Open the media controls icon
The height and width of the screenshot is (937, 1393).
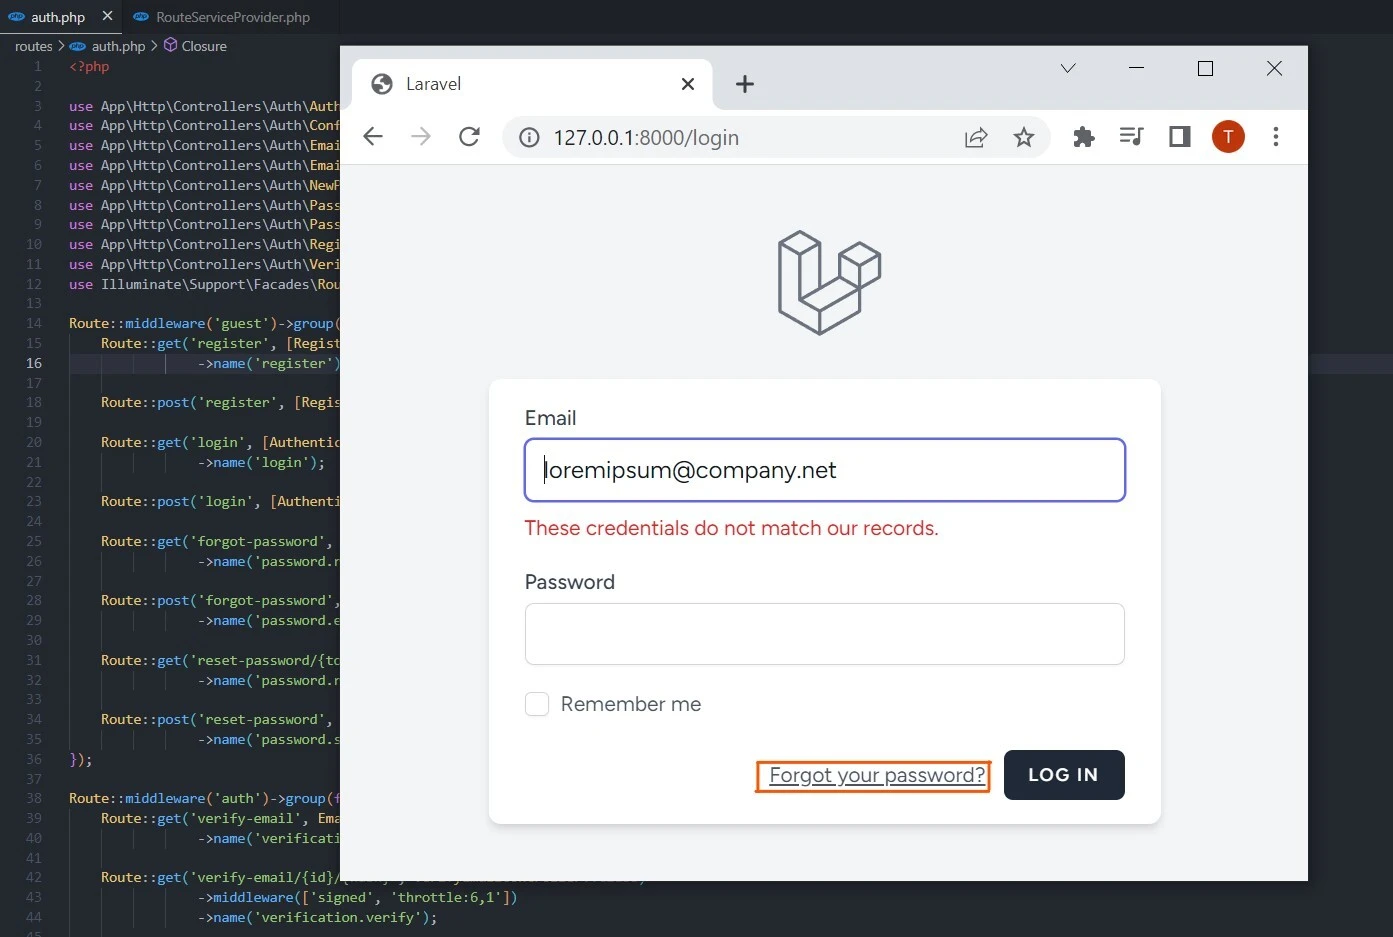(x=1131, y=137)
